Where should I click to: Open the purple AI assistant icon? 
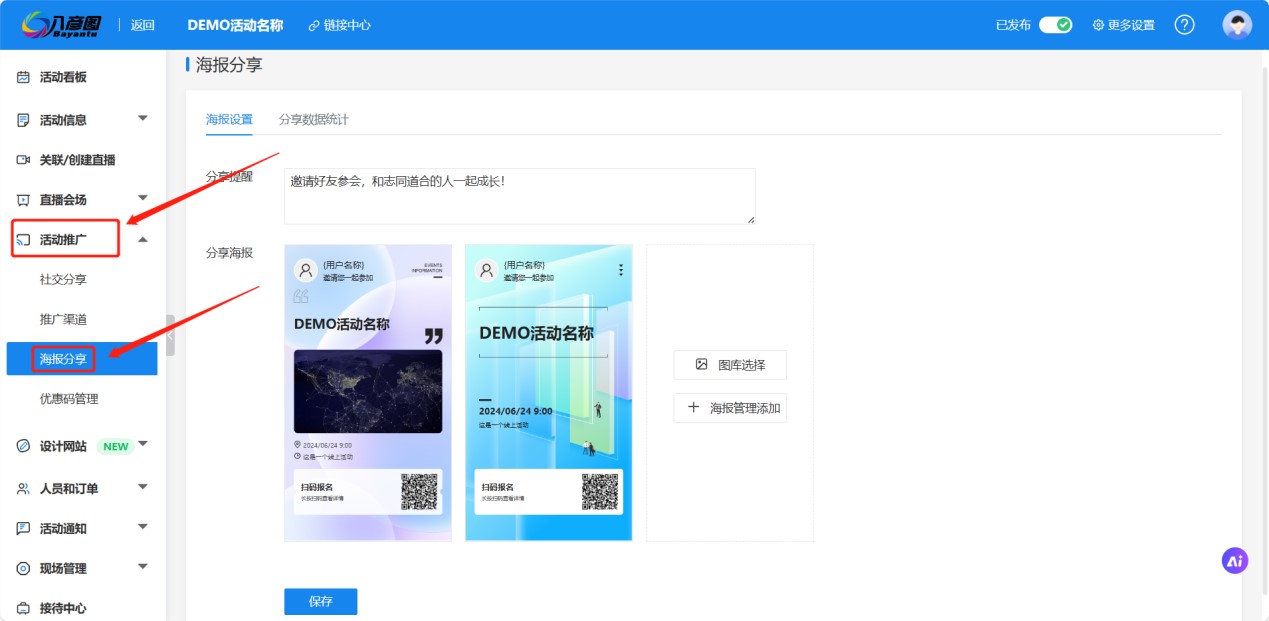tap(1235, 561)
